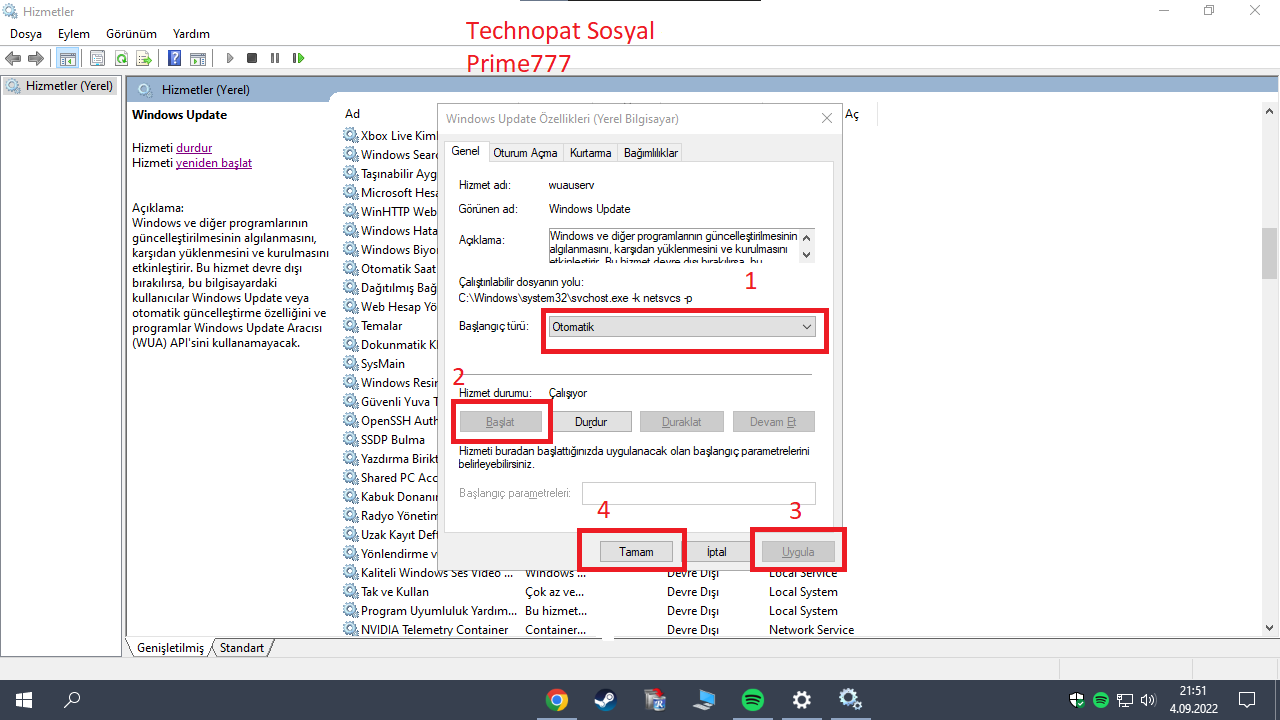
Task: Switch to Services app in the taskbar
Action: click(850, 700)
